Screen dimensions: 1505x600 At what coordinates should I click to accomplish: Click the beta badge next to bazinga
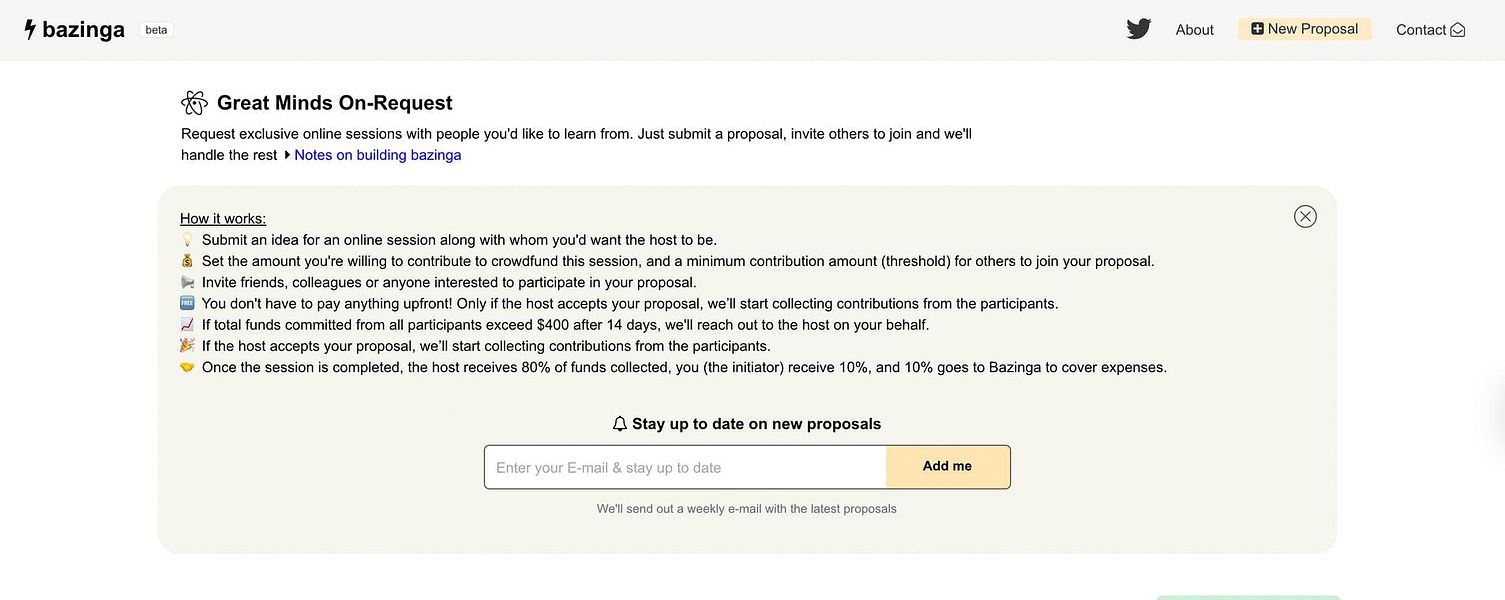156,30
